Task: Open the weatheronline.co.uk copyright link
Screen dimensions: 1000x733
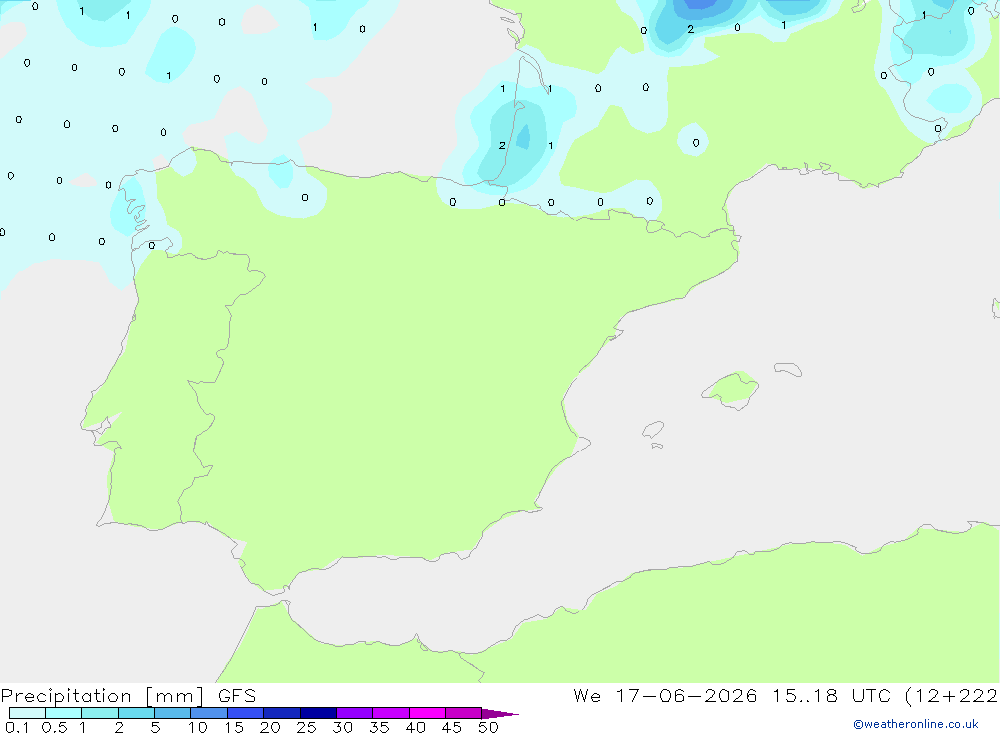Action: point(915,723)
